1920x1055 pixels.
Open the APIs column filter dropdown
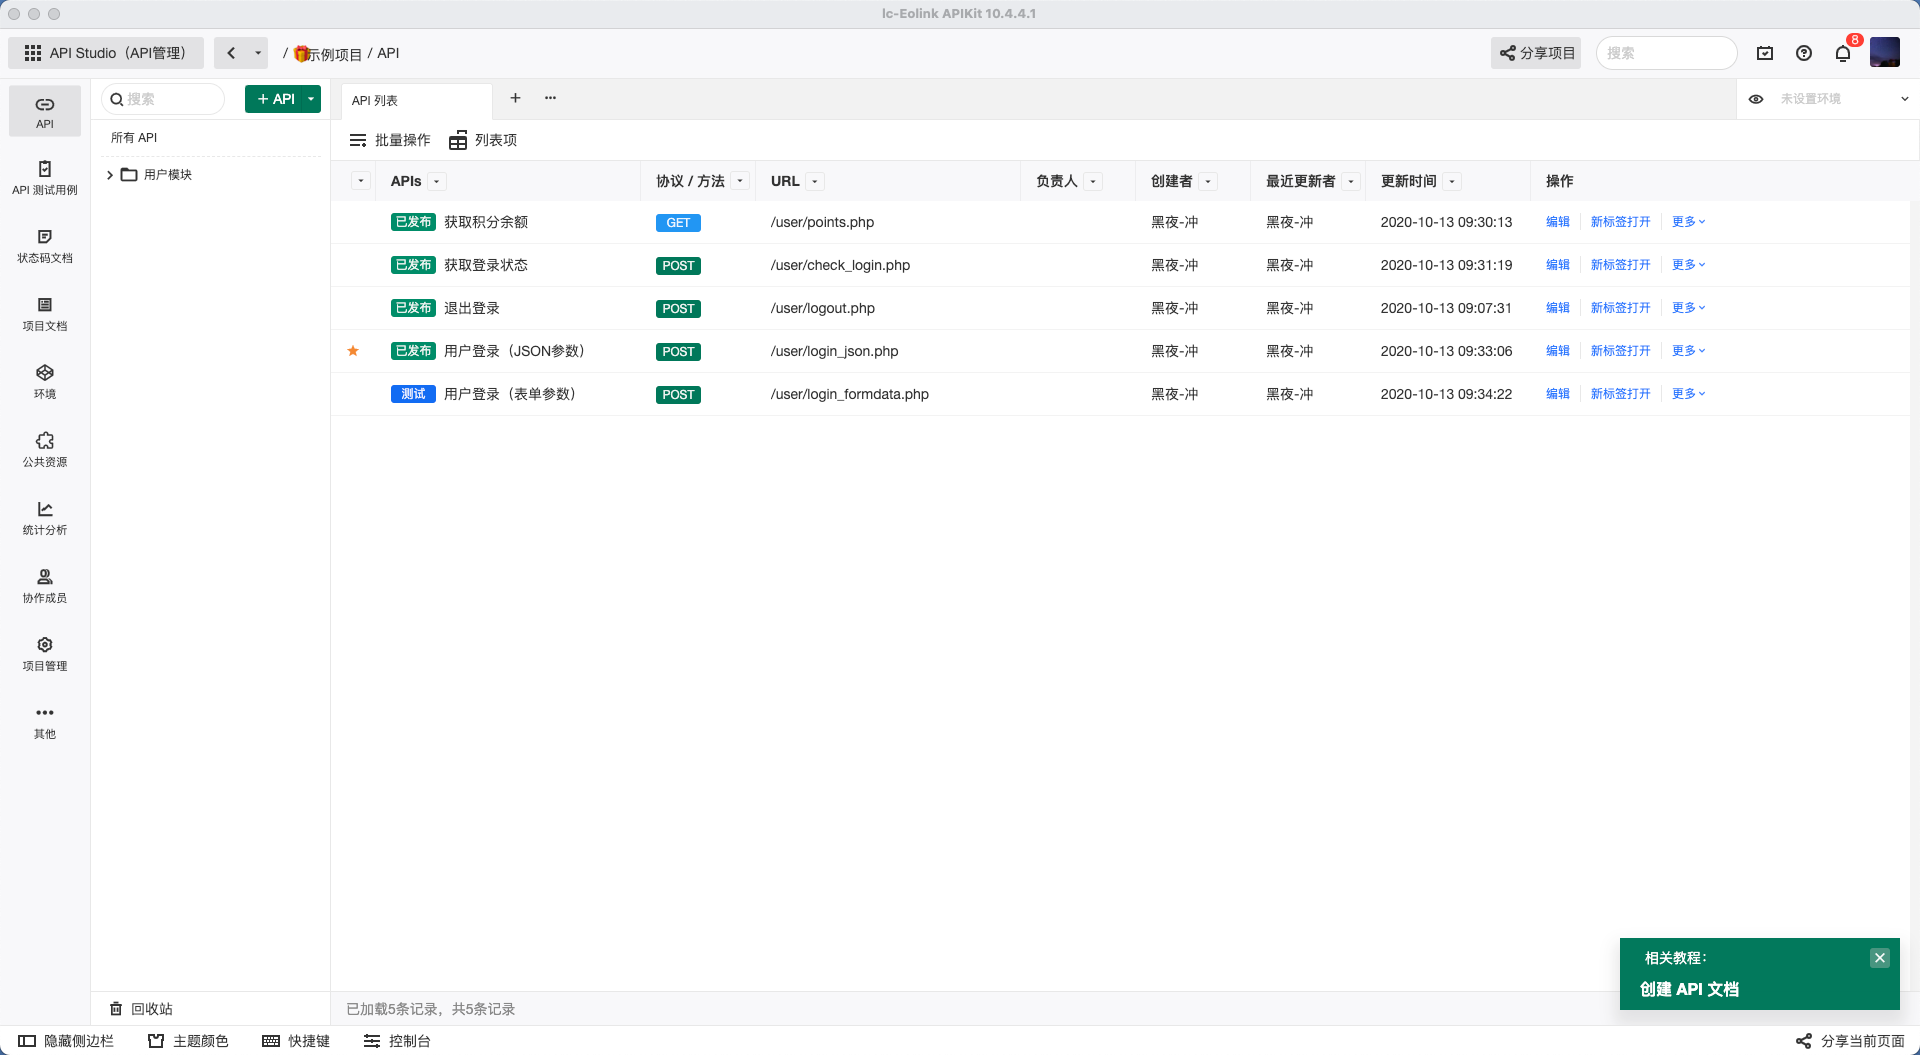pyautogui.click(x=437, y=181)
